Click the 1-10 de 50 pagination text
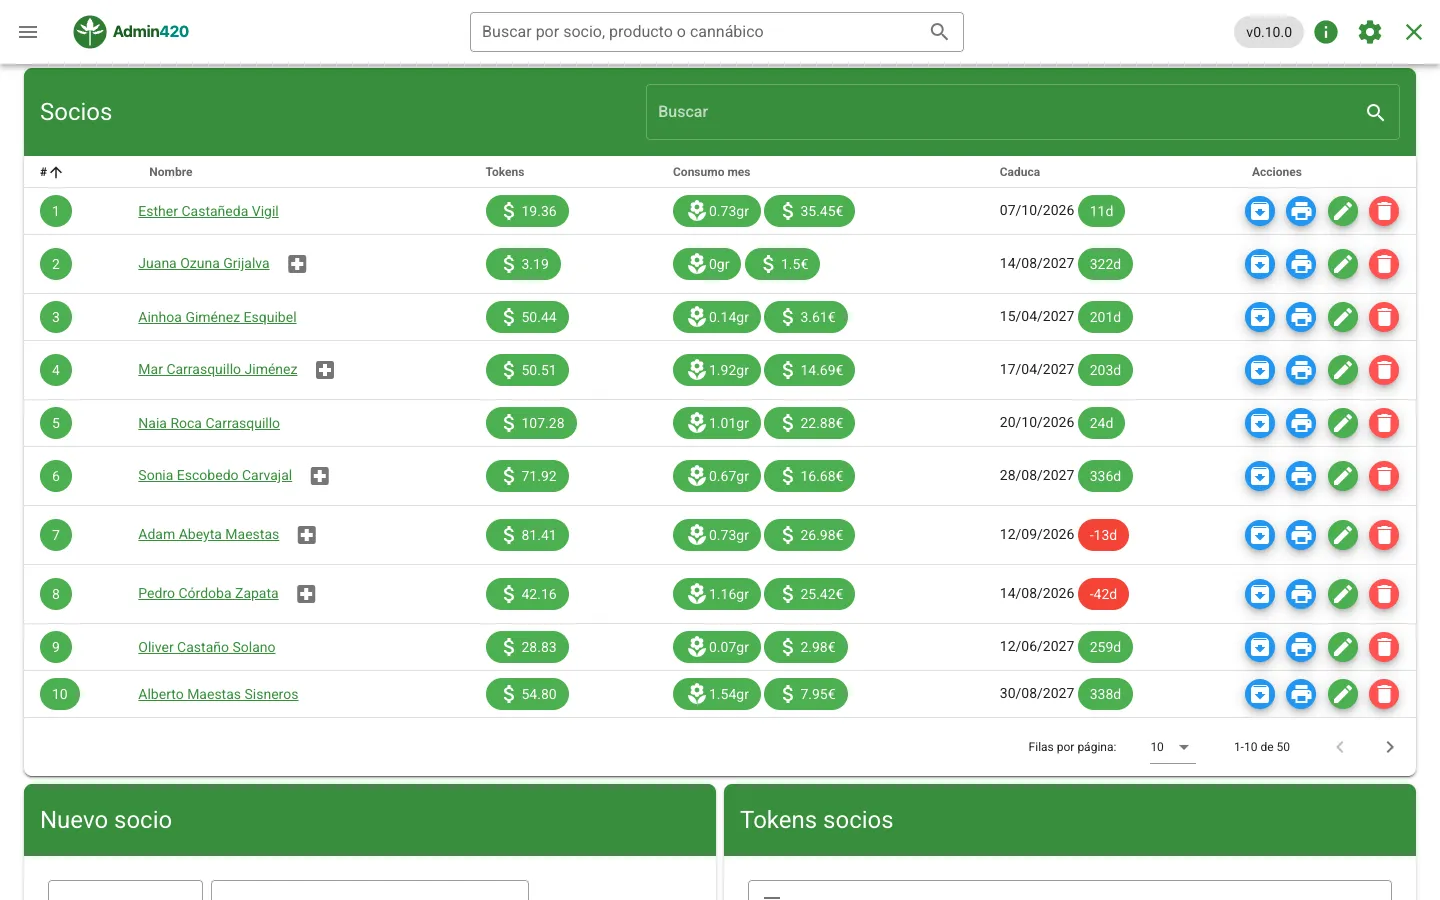Viewport: 1440px width, 900px height. pyautogui.click(x=1262, y=747)
